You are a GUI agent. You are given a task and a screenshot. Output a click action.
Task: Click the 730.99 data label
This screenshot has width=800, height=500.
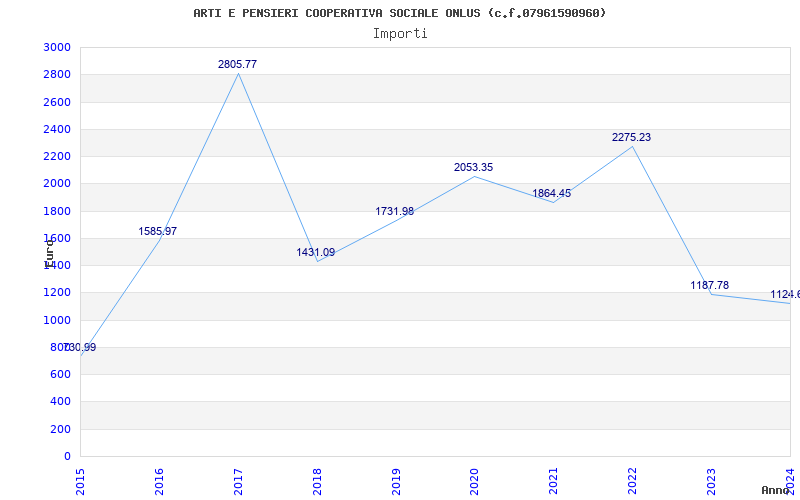click(x=80, y=347)
